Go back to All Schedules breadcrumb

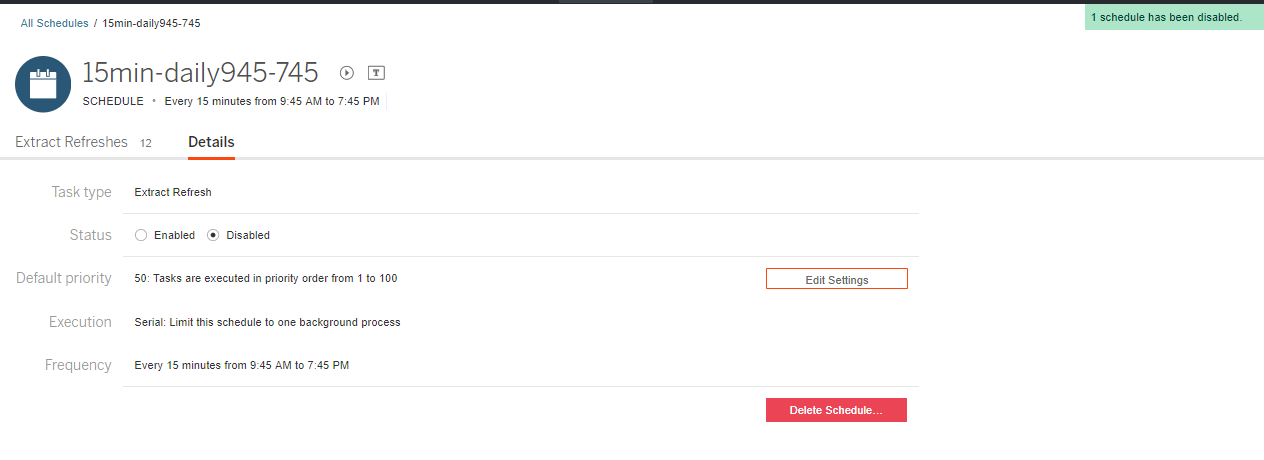pos(55,22)
